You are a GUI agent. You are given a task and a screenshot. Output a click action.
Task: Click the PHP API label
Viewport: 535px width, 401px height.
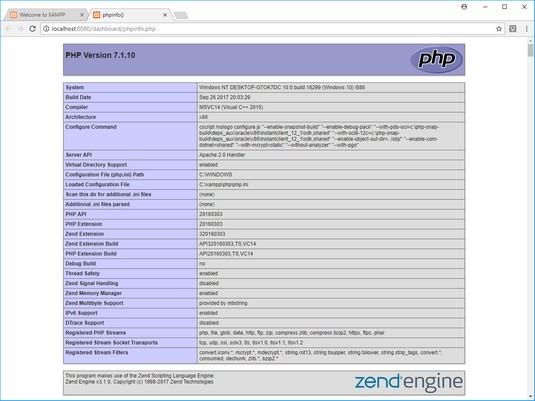pyautogui.click(x=76, y=214)
